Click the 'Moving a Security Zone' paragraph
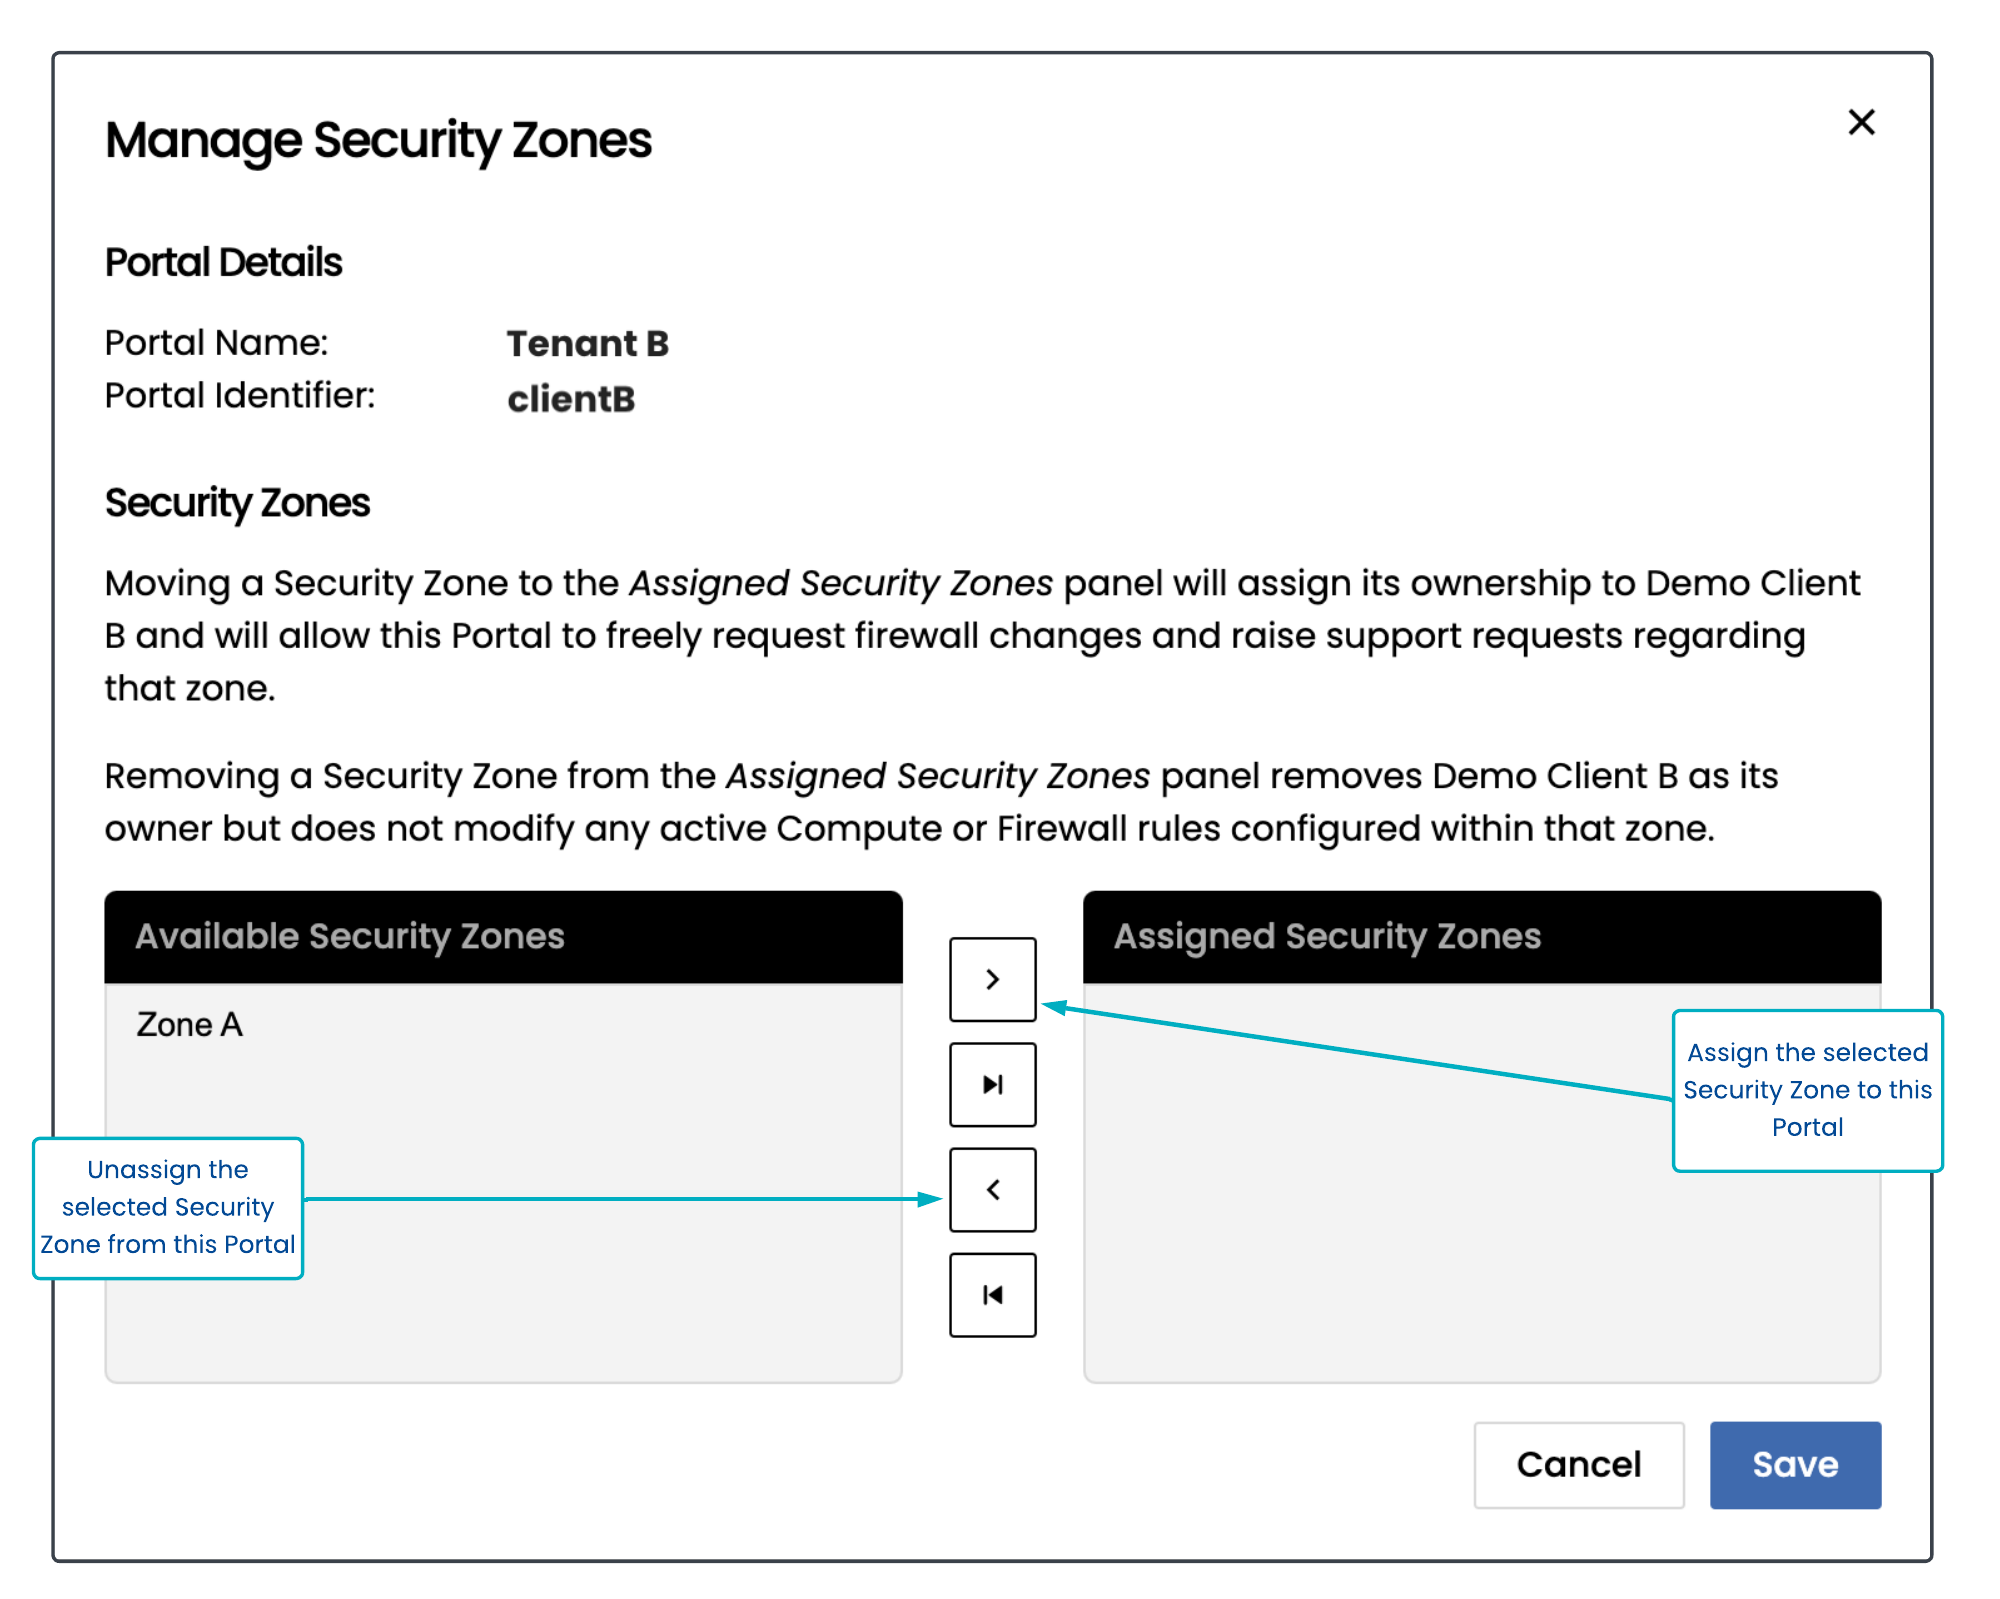Image resolution: width=2000 pixels, height=1599 pixels. (980, 635)
